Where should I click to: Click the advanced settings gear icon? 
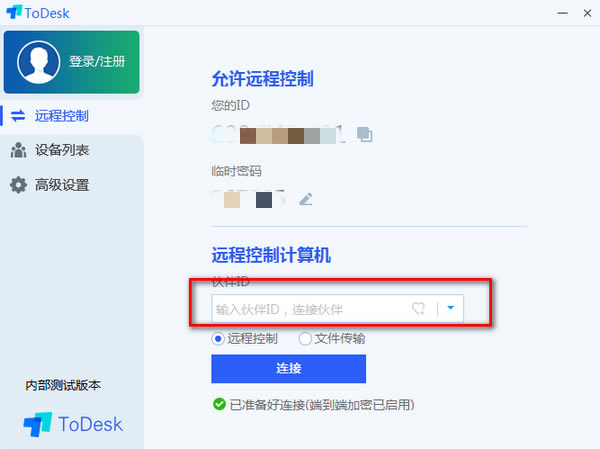pos(18,185)
